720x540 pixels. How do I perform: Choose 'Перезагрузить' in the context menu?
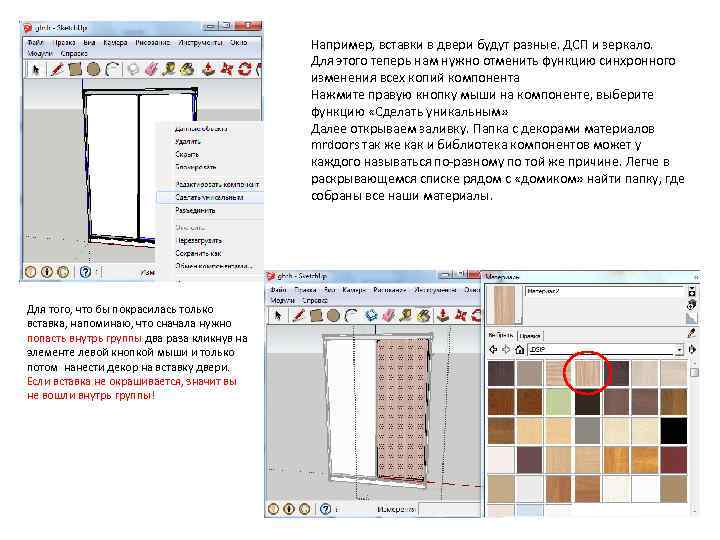[x=198, y=240]
